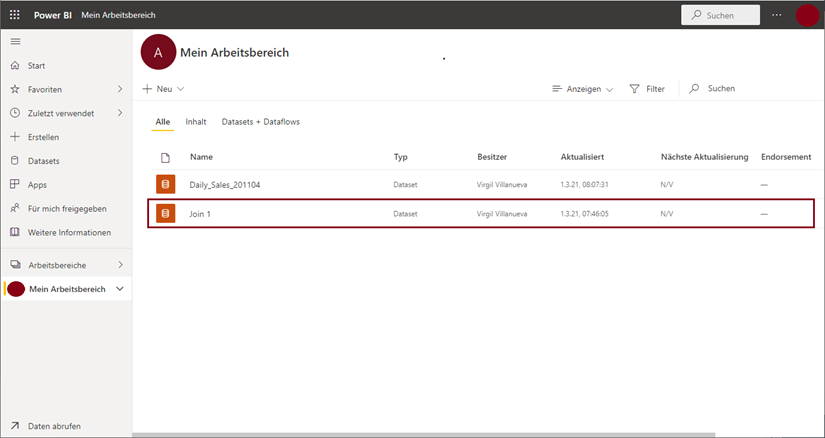Image resolution: width=825 pixels, height=438 pixels.
Task: Go to Start in the sidebar
Action: coord(36,65)
